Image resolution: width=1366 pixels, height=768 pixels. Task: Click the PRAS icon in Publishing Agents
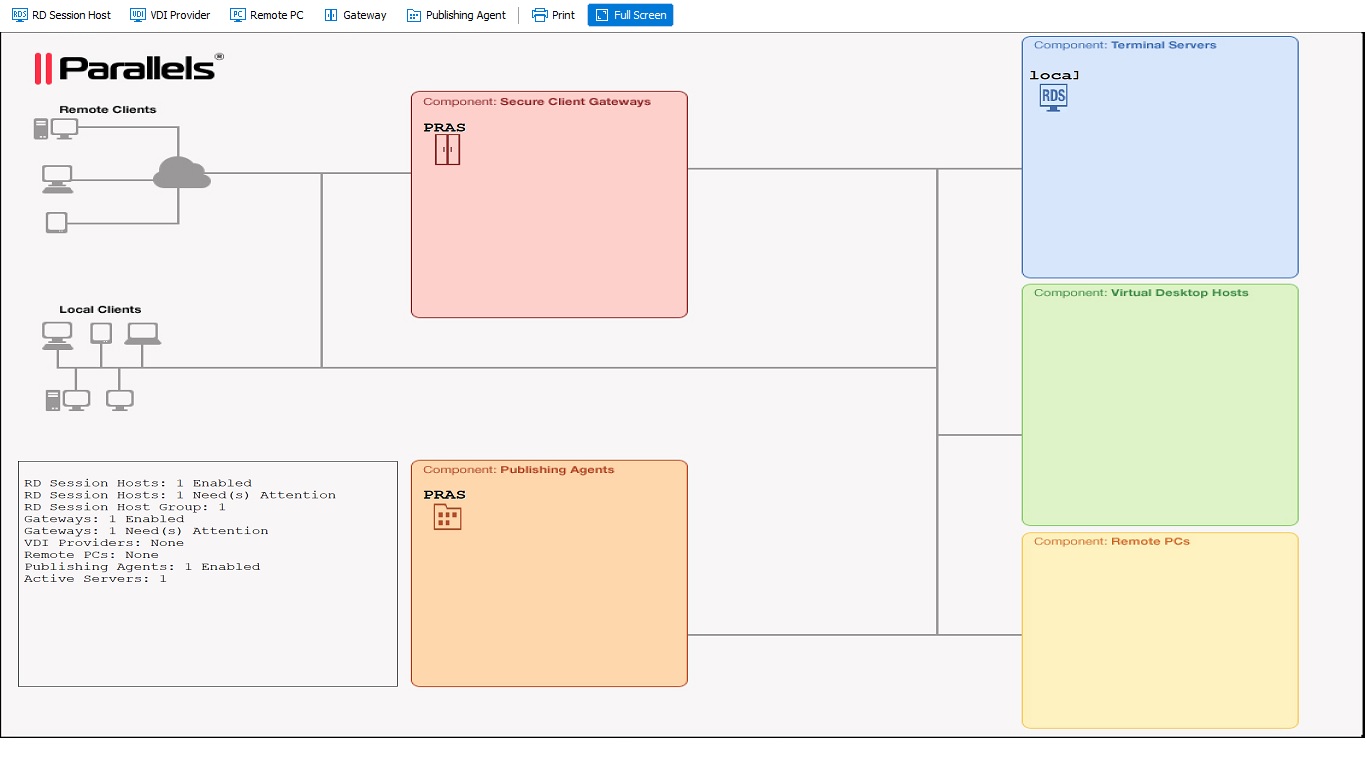446,516
